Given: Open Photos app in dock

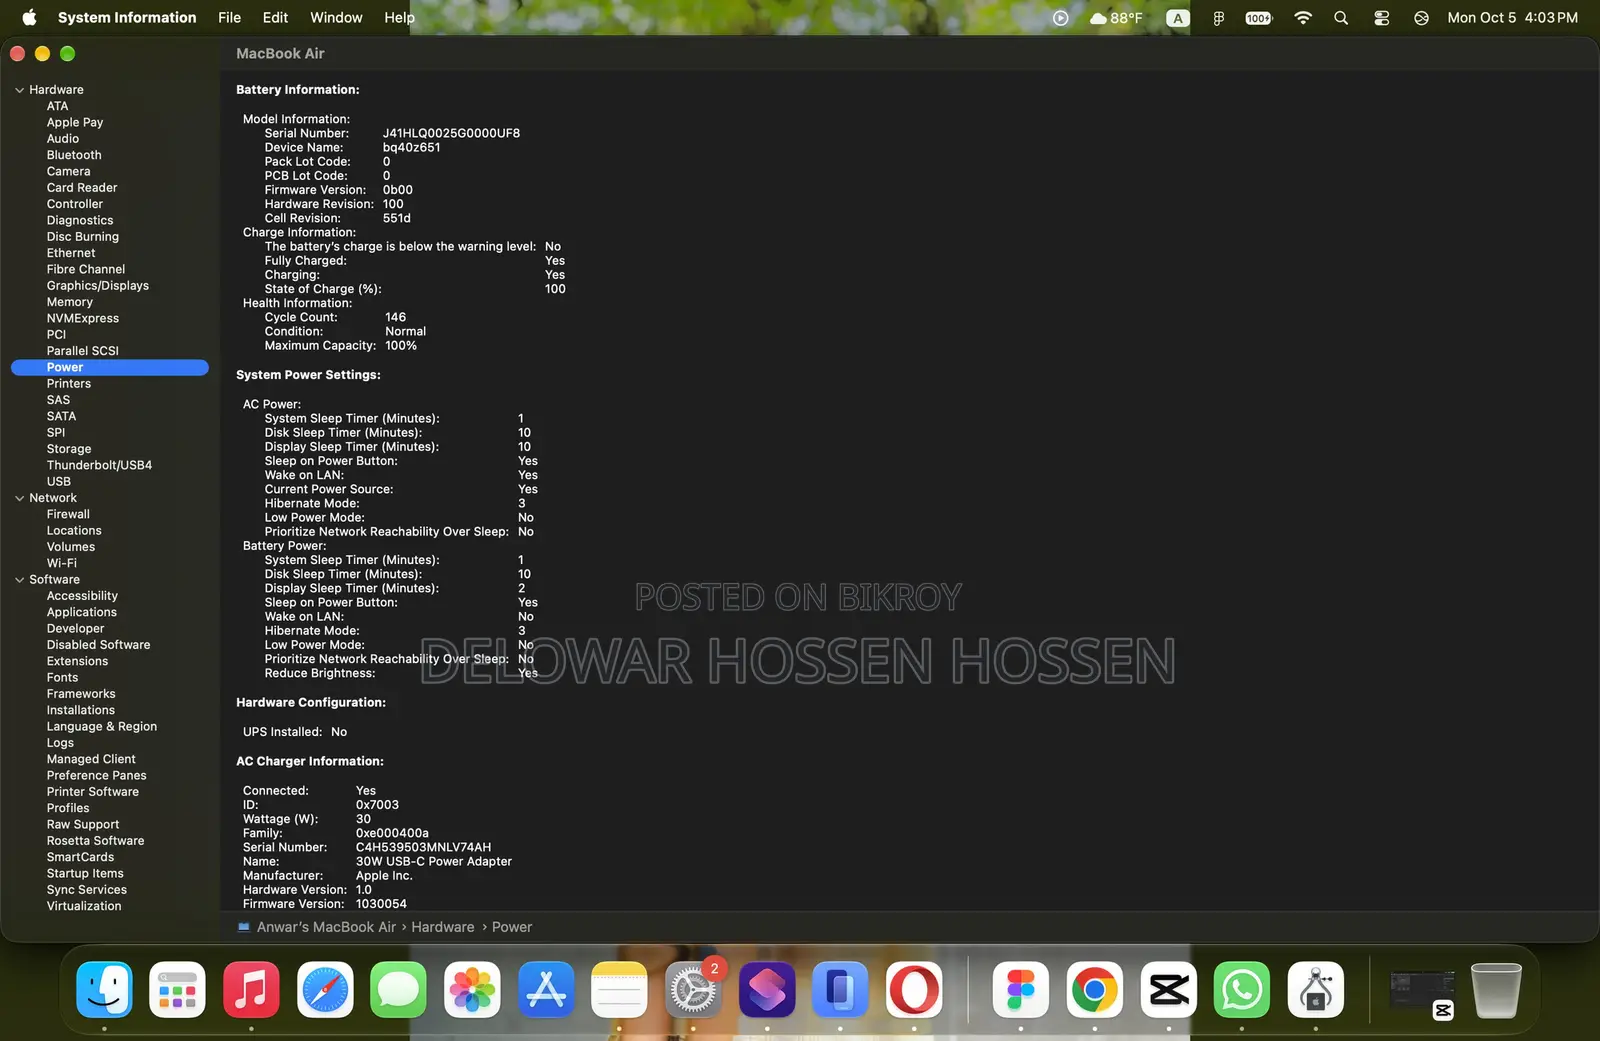Looking at the screenshot, I should click(472, 990).
